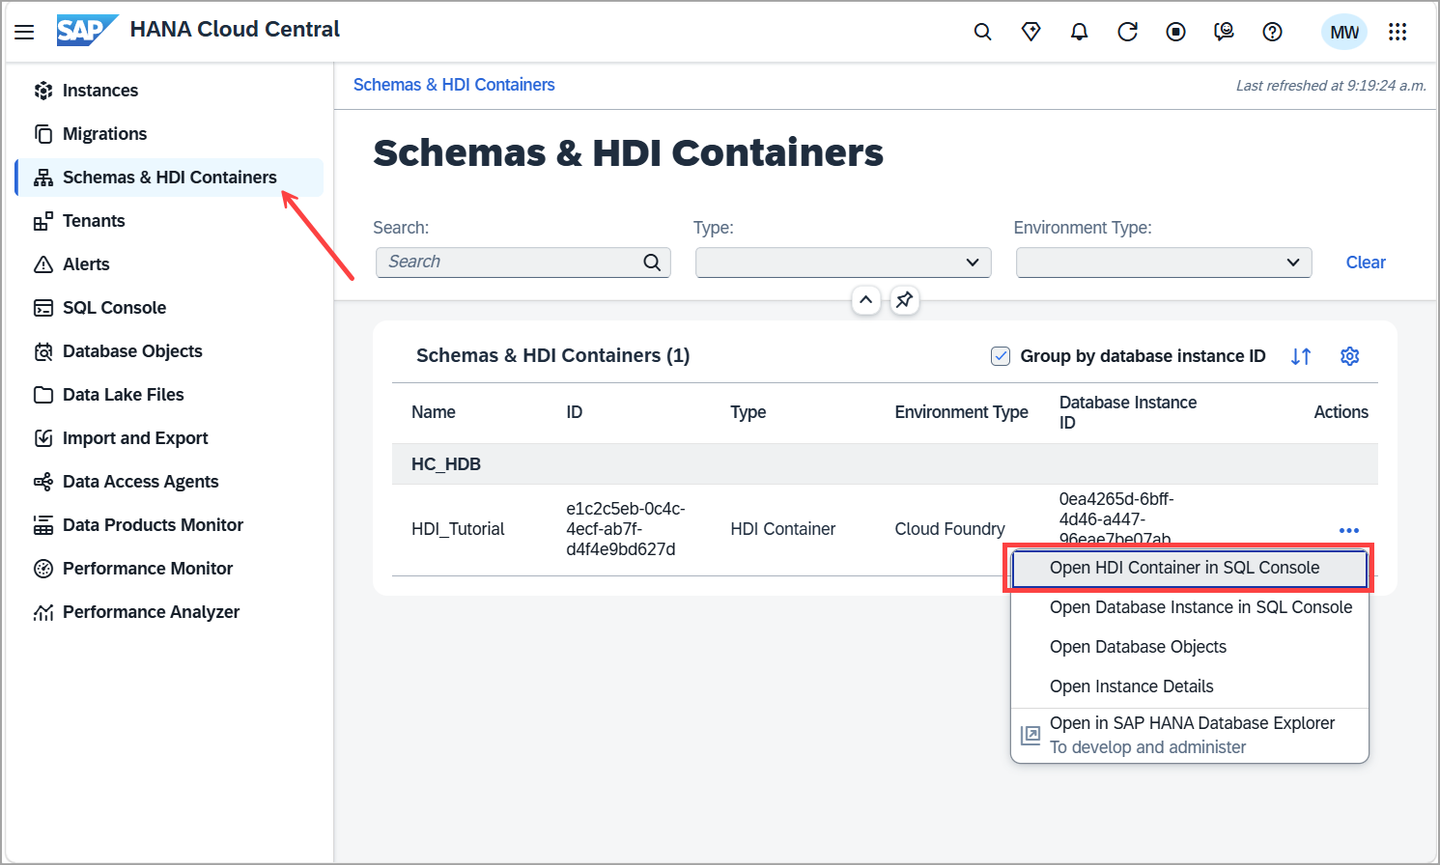Click the HDI Container type cell
The height and width of the screenshot is (865, 1440).
pyautogui.click(x=783, y=529)
